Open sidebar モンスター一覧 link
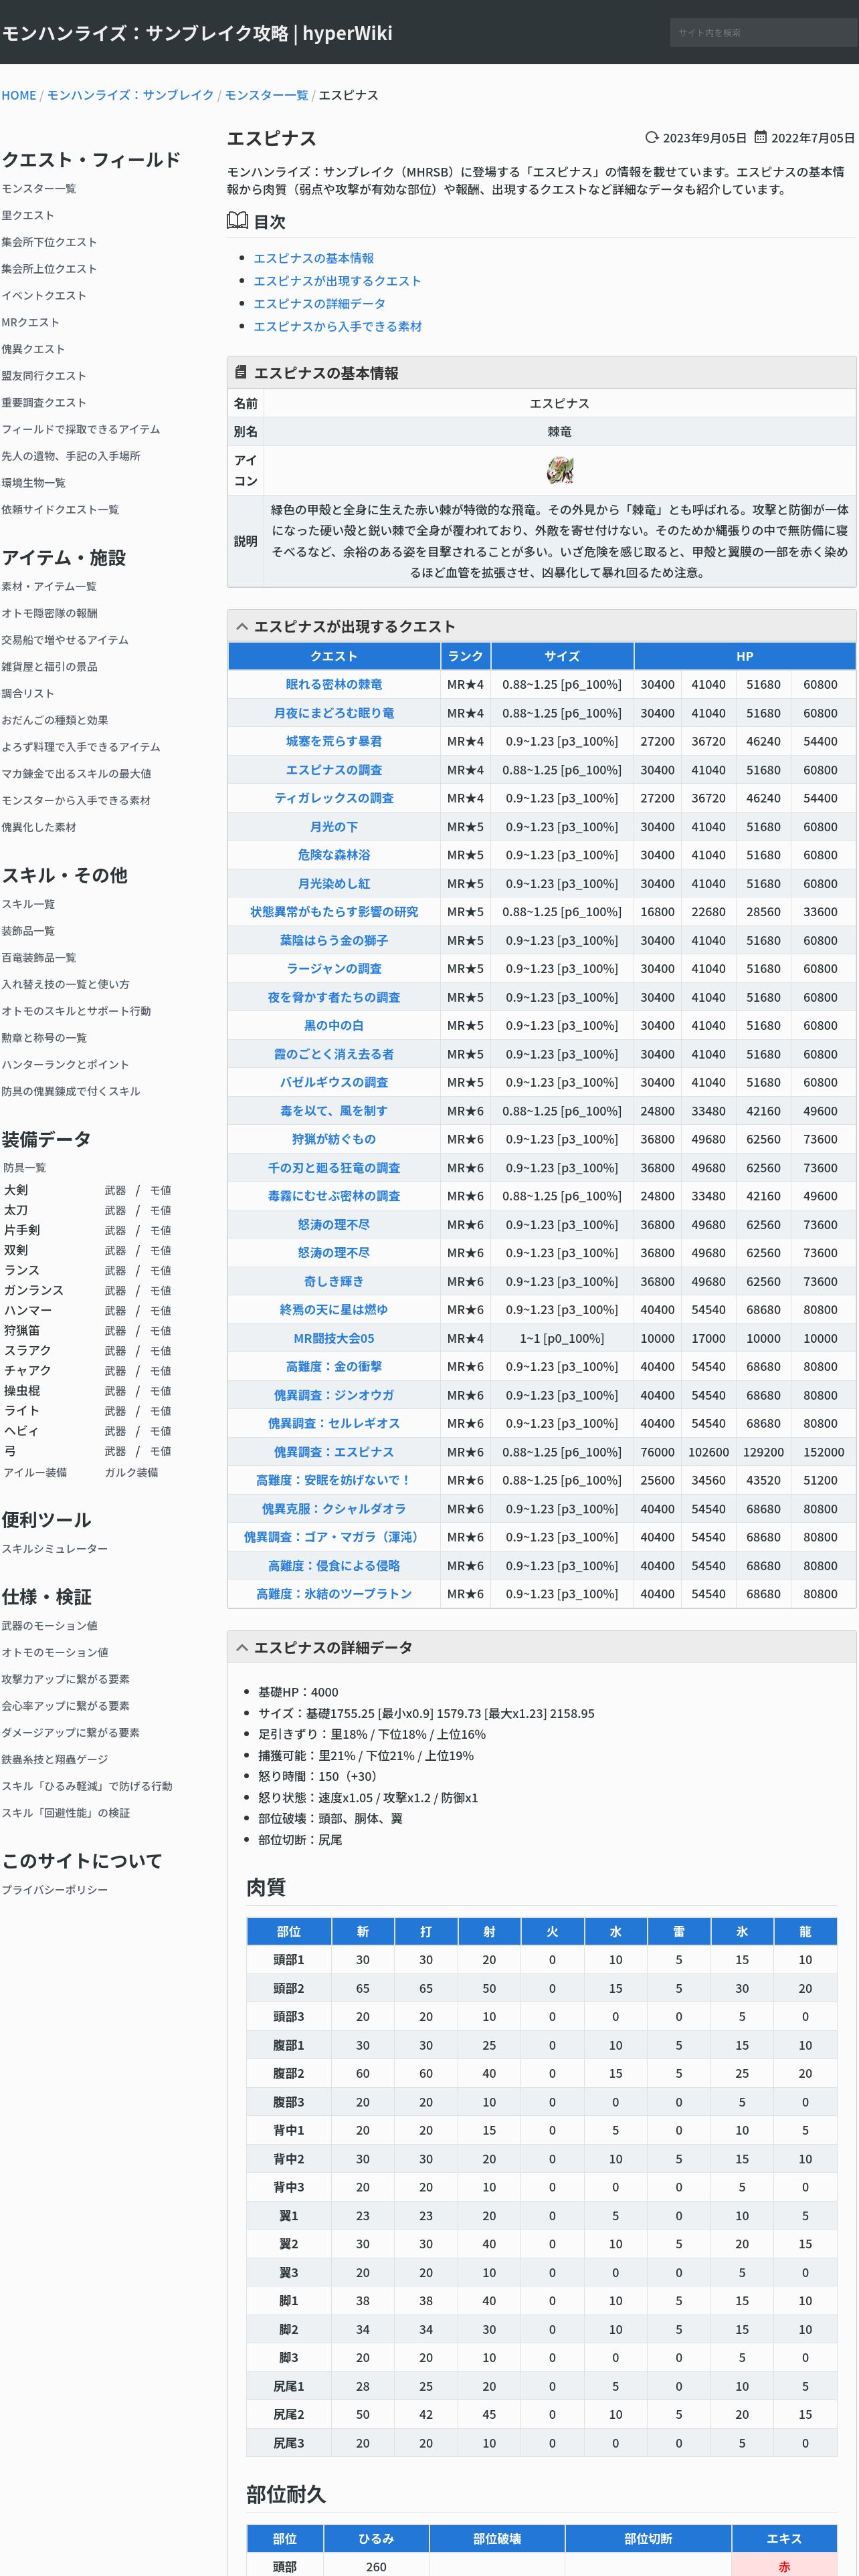Screen dimensions: 859x2576 (x=39, y=189)
